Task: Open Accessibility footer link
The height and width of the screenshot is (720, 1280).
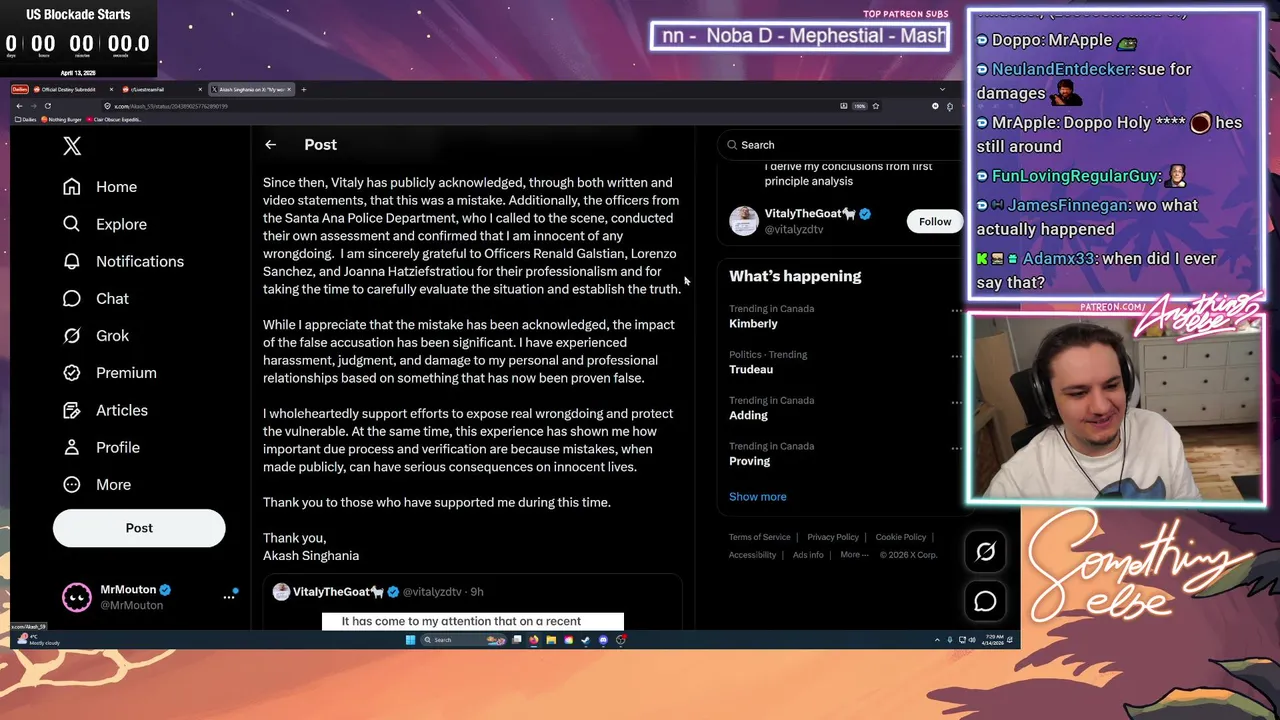Action: pyautogui.click(x=752, y=555)
